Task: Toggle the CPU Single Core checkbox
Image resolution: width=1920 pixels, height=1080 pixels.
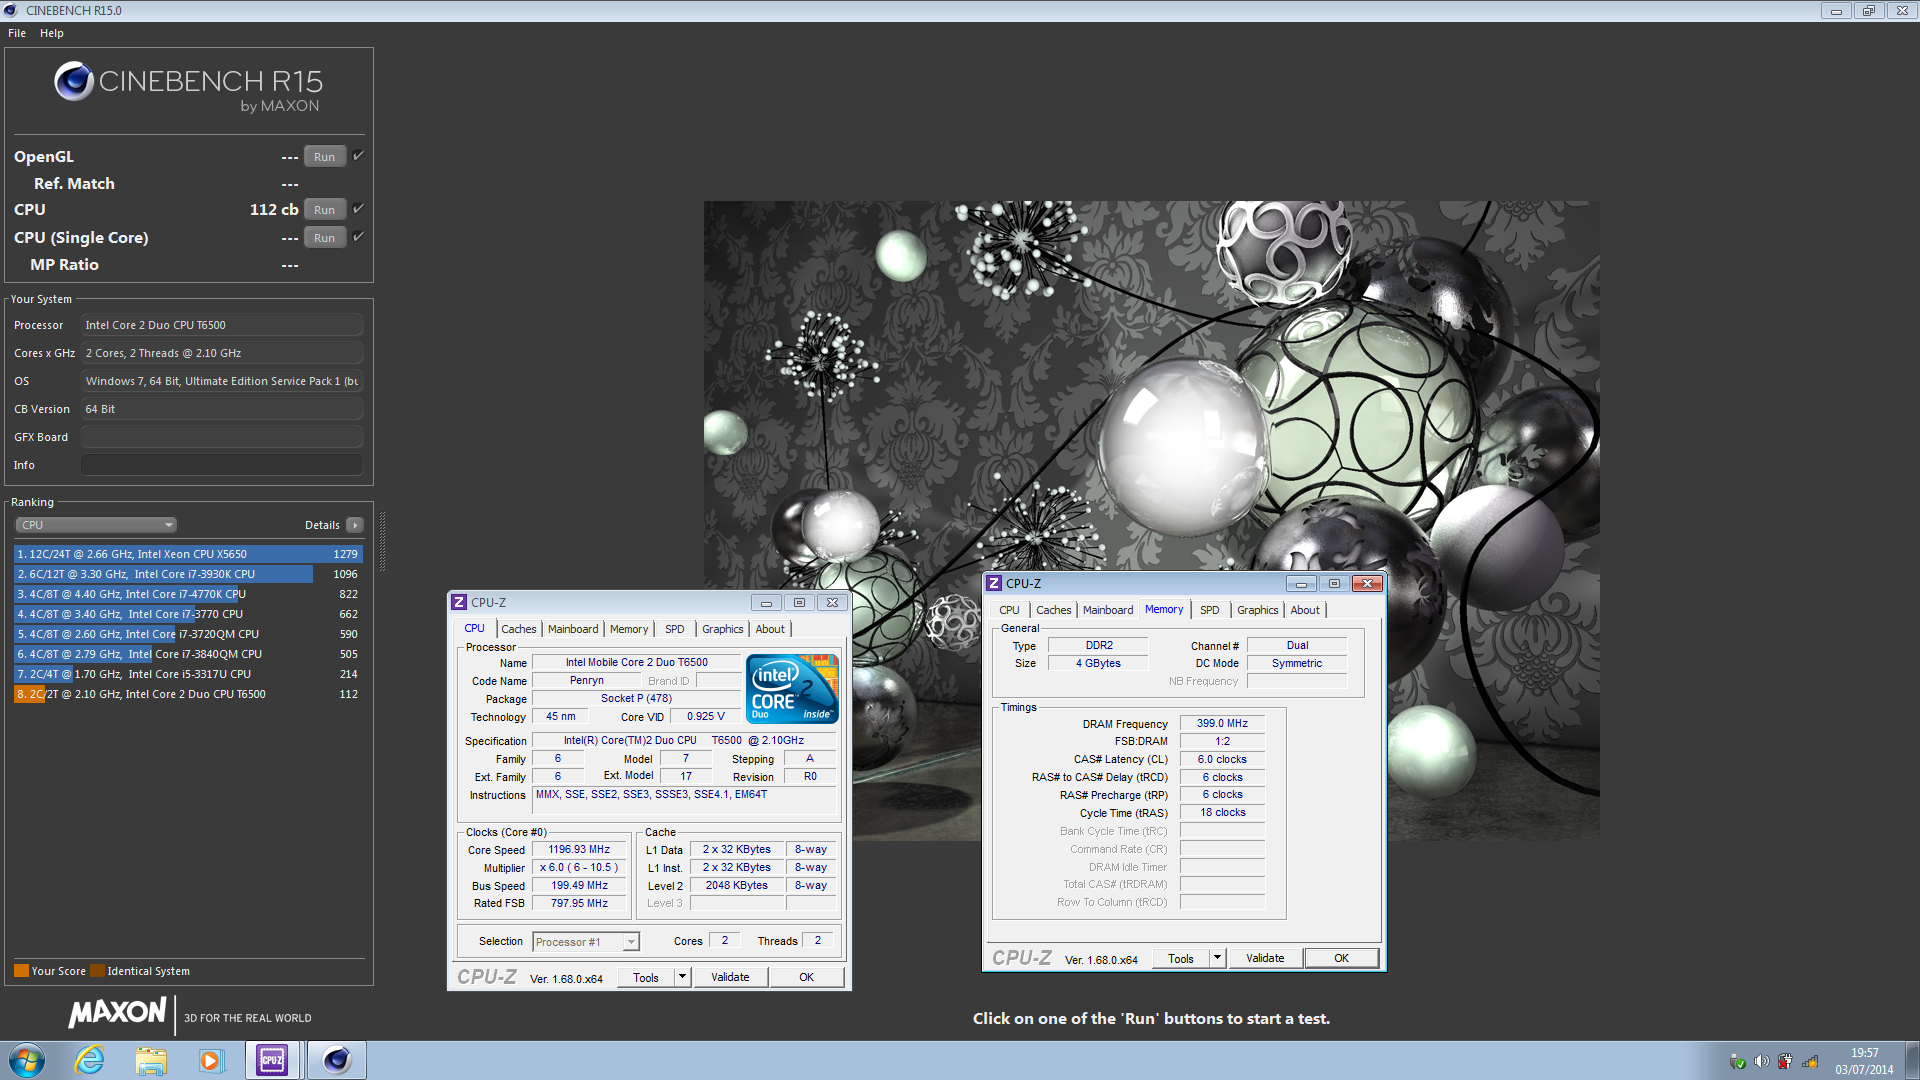Action: pos(358,236)
